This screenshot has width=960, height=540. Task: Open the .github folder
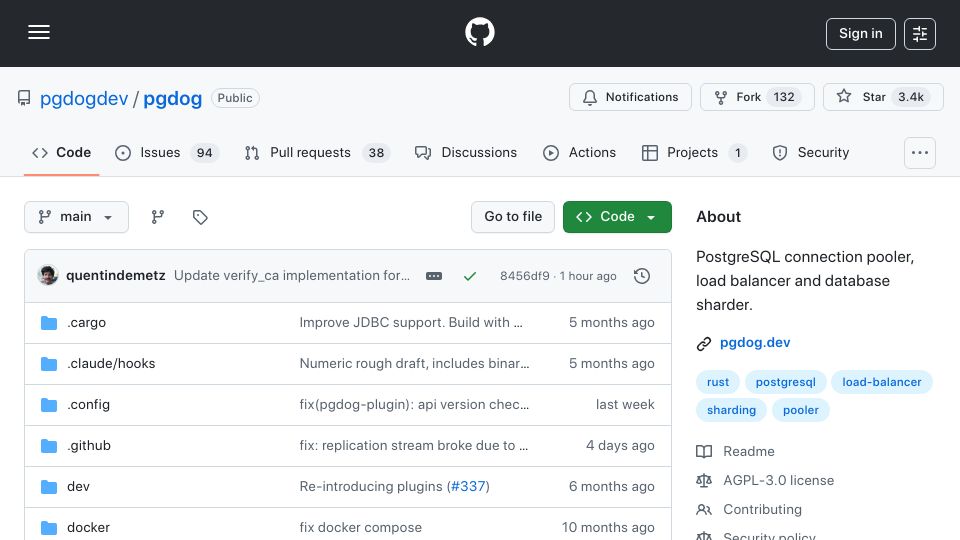coord(89,446)
